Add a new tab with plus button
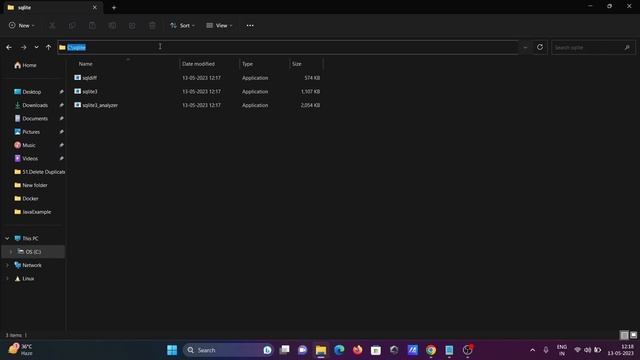The image size is (640, 360). [x=114, y=7]
